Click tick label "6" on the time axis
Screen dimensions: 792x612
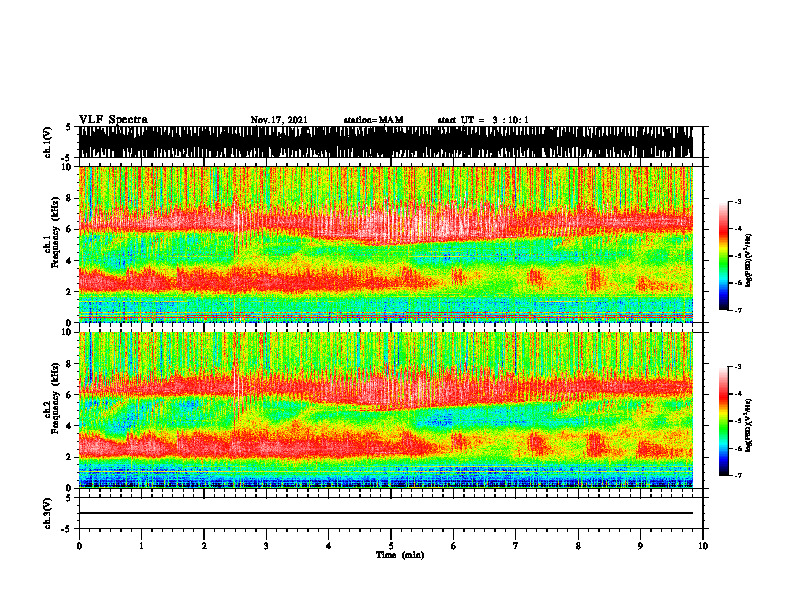454,546
